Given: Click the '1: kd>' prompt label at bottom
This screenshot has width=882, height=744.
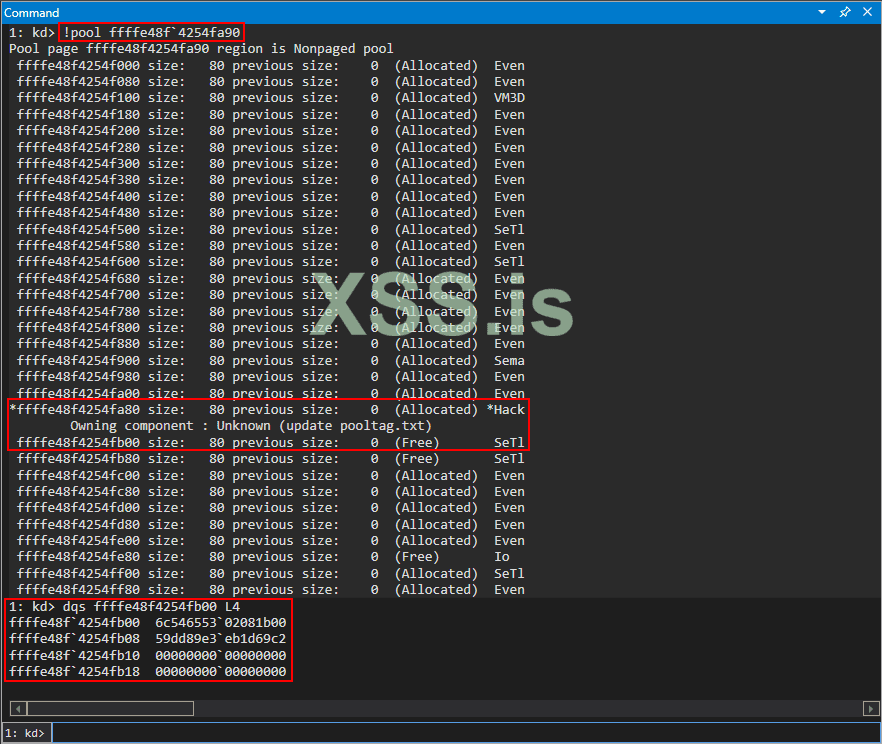Looking at the screenshot, I should [25, 733].
